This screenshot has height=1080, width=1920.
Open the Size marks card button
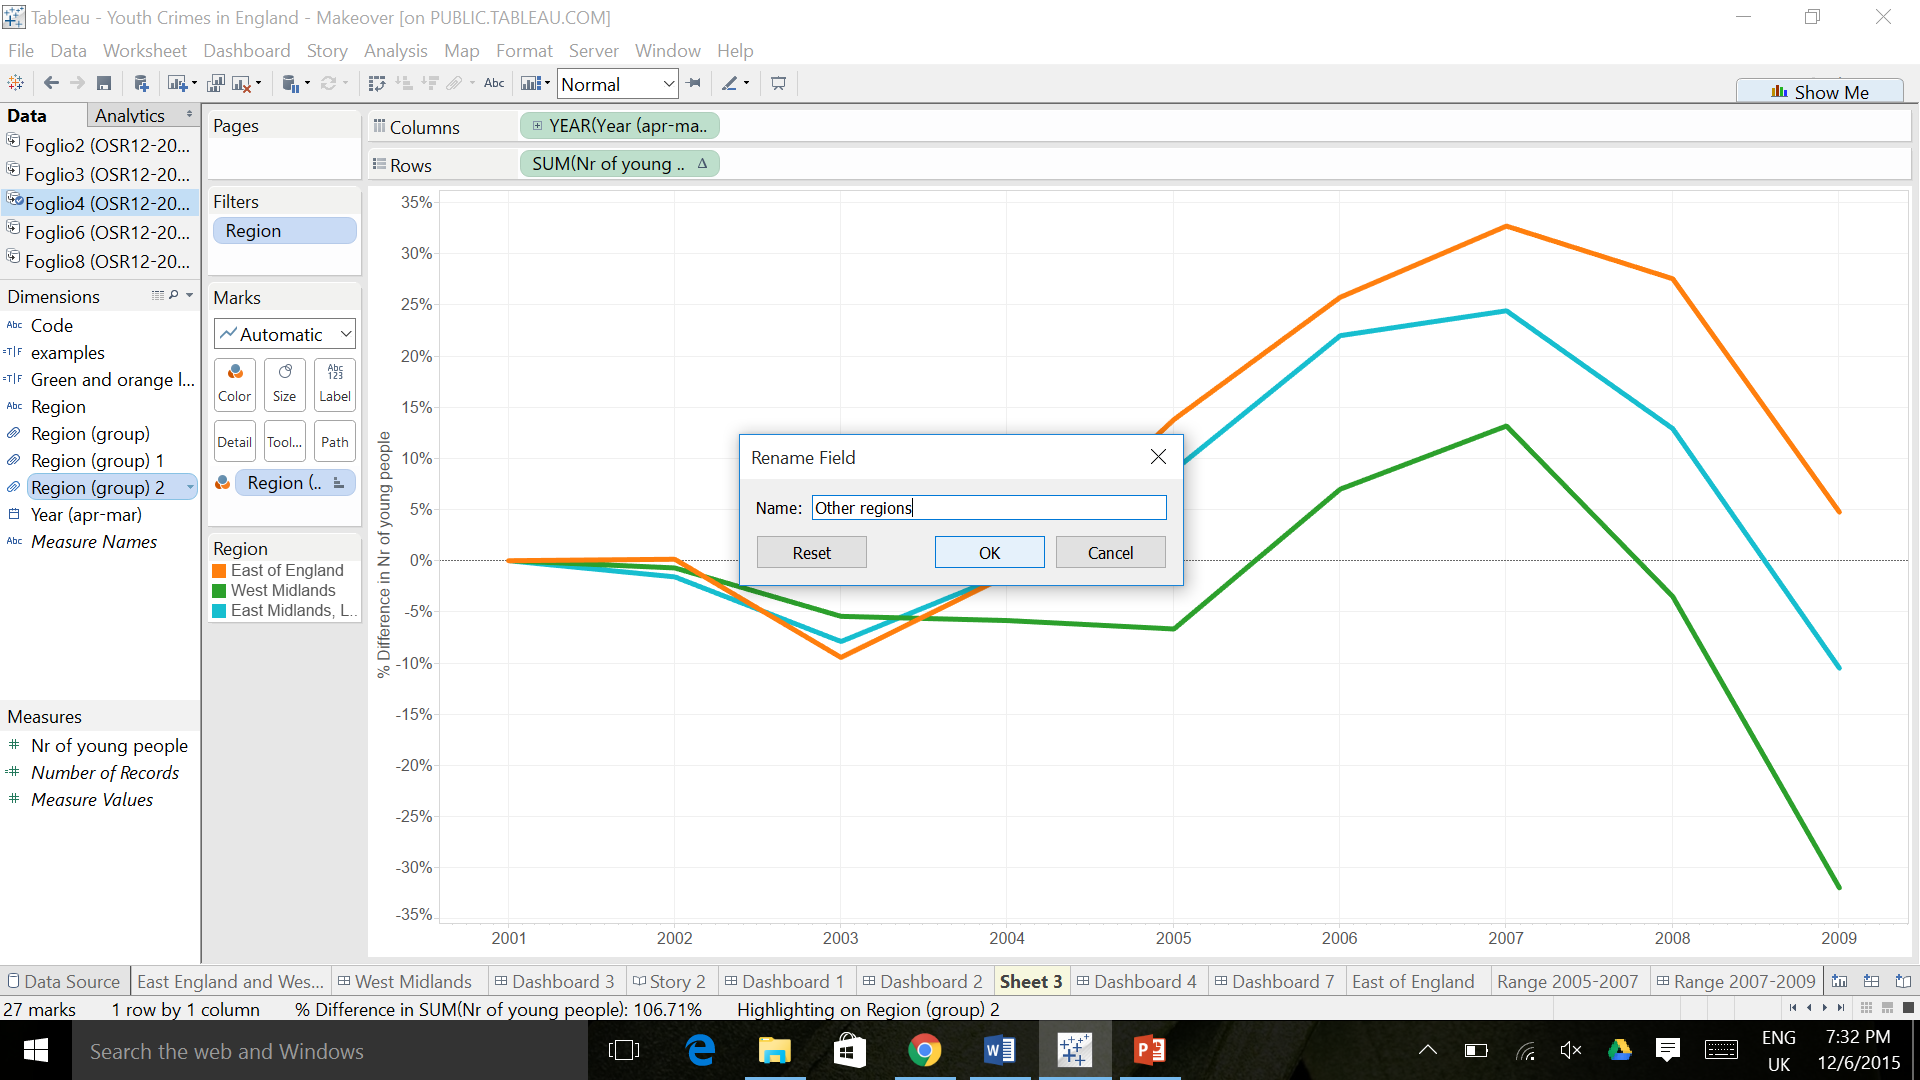(285, 384)
